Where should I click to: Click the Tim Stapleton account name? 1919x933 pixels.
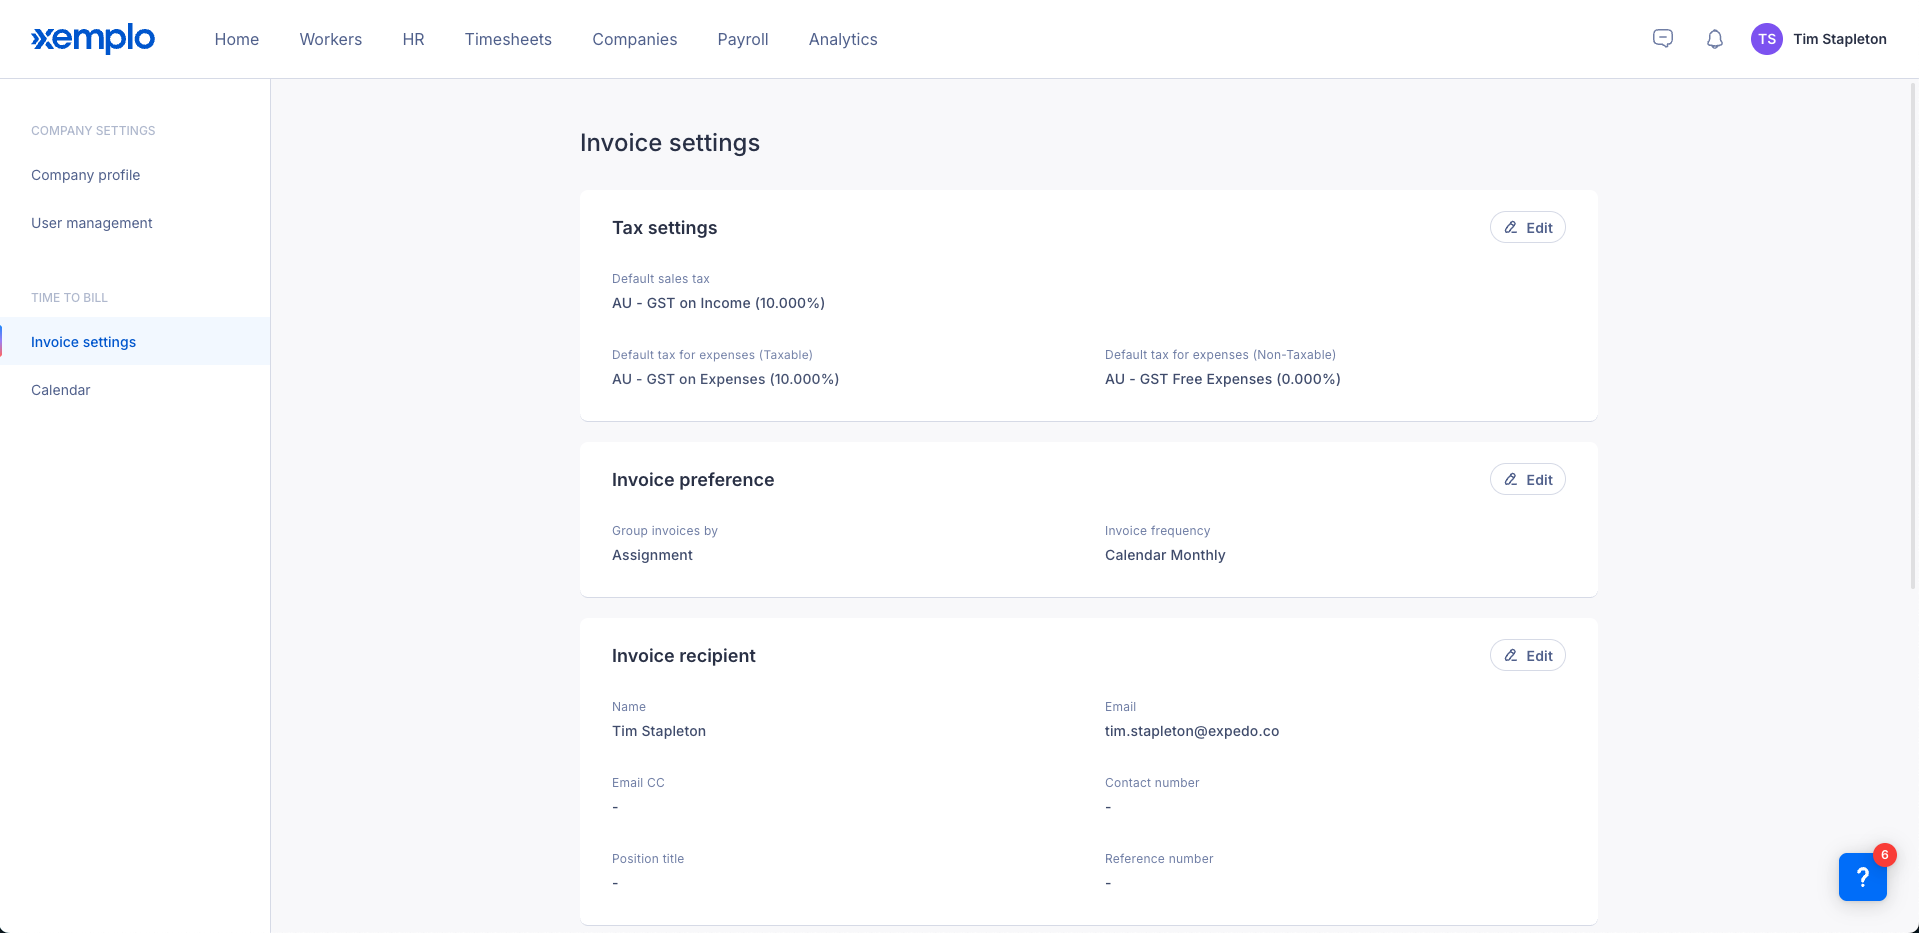[1839, 39]
